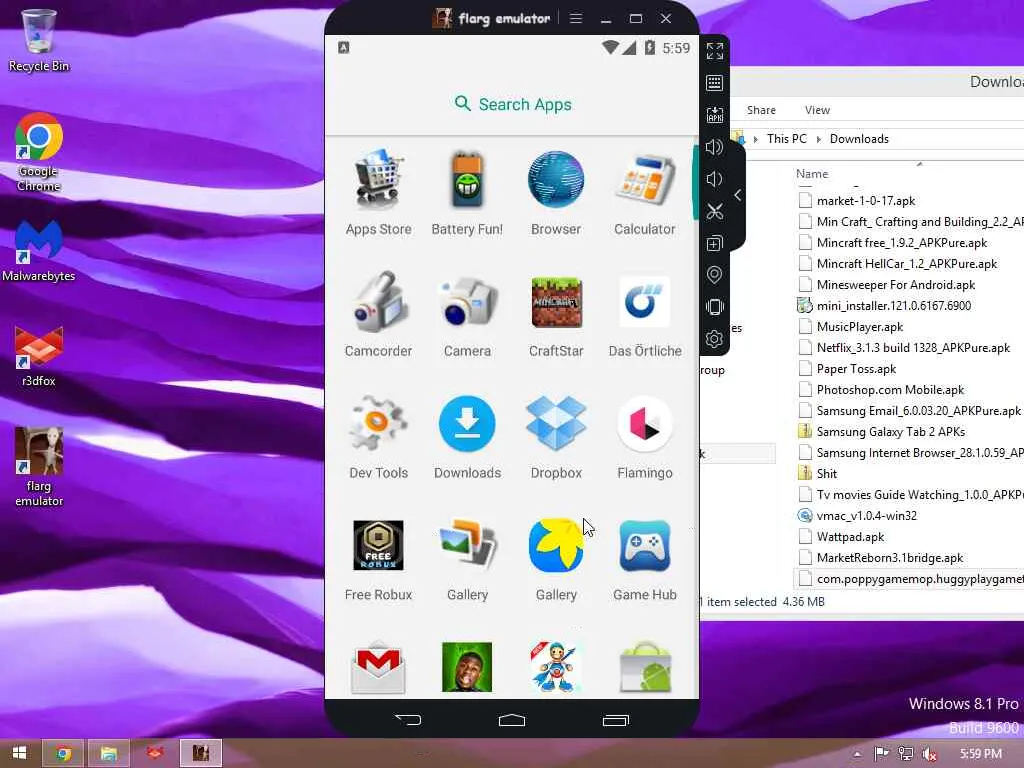Screen dimensions: 1024x768
Task: Tap the Android back button
Action: coord(408,720)
